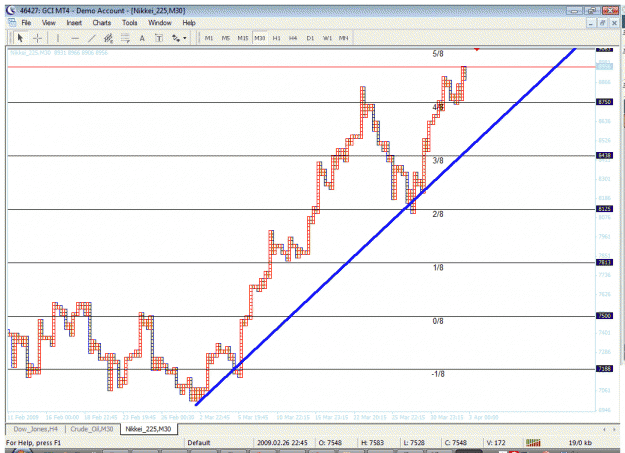
Task: Click the 19/0 kb traffic indicator
Action: click(580, 443)
